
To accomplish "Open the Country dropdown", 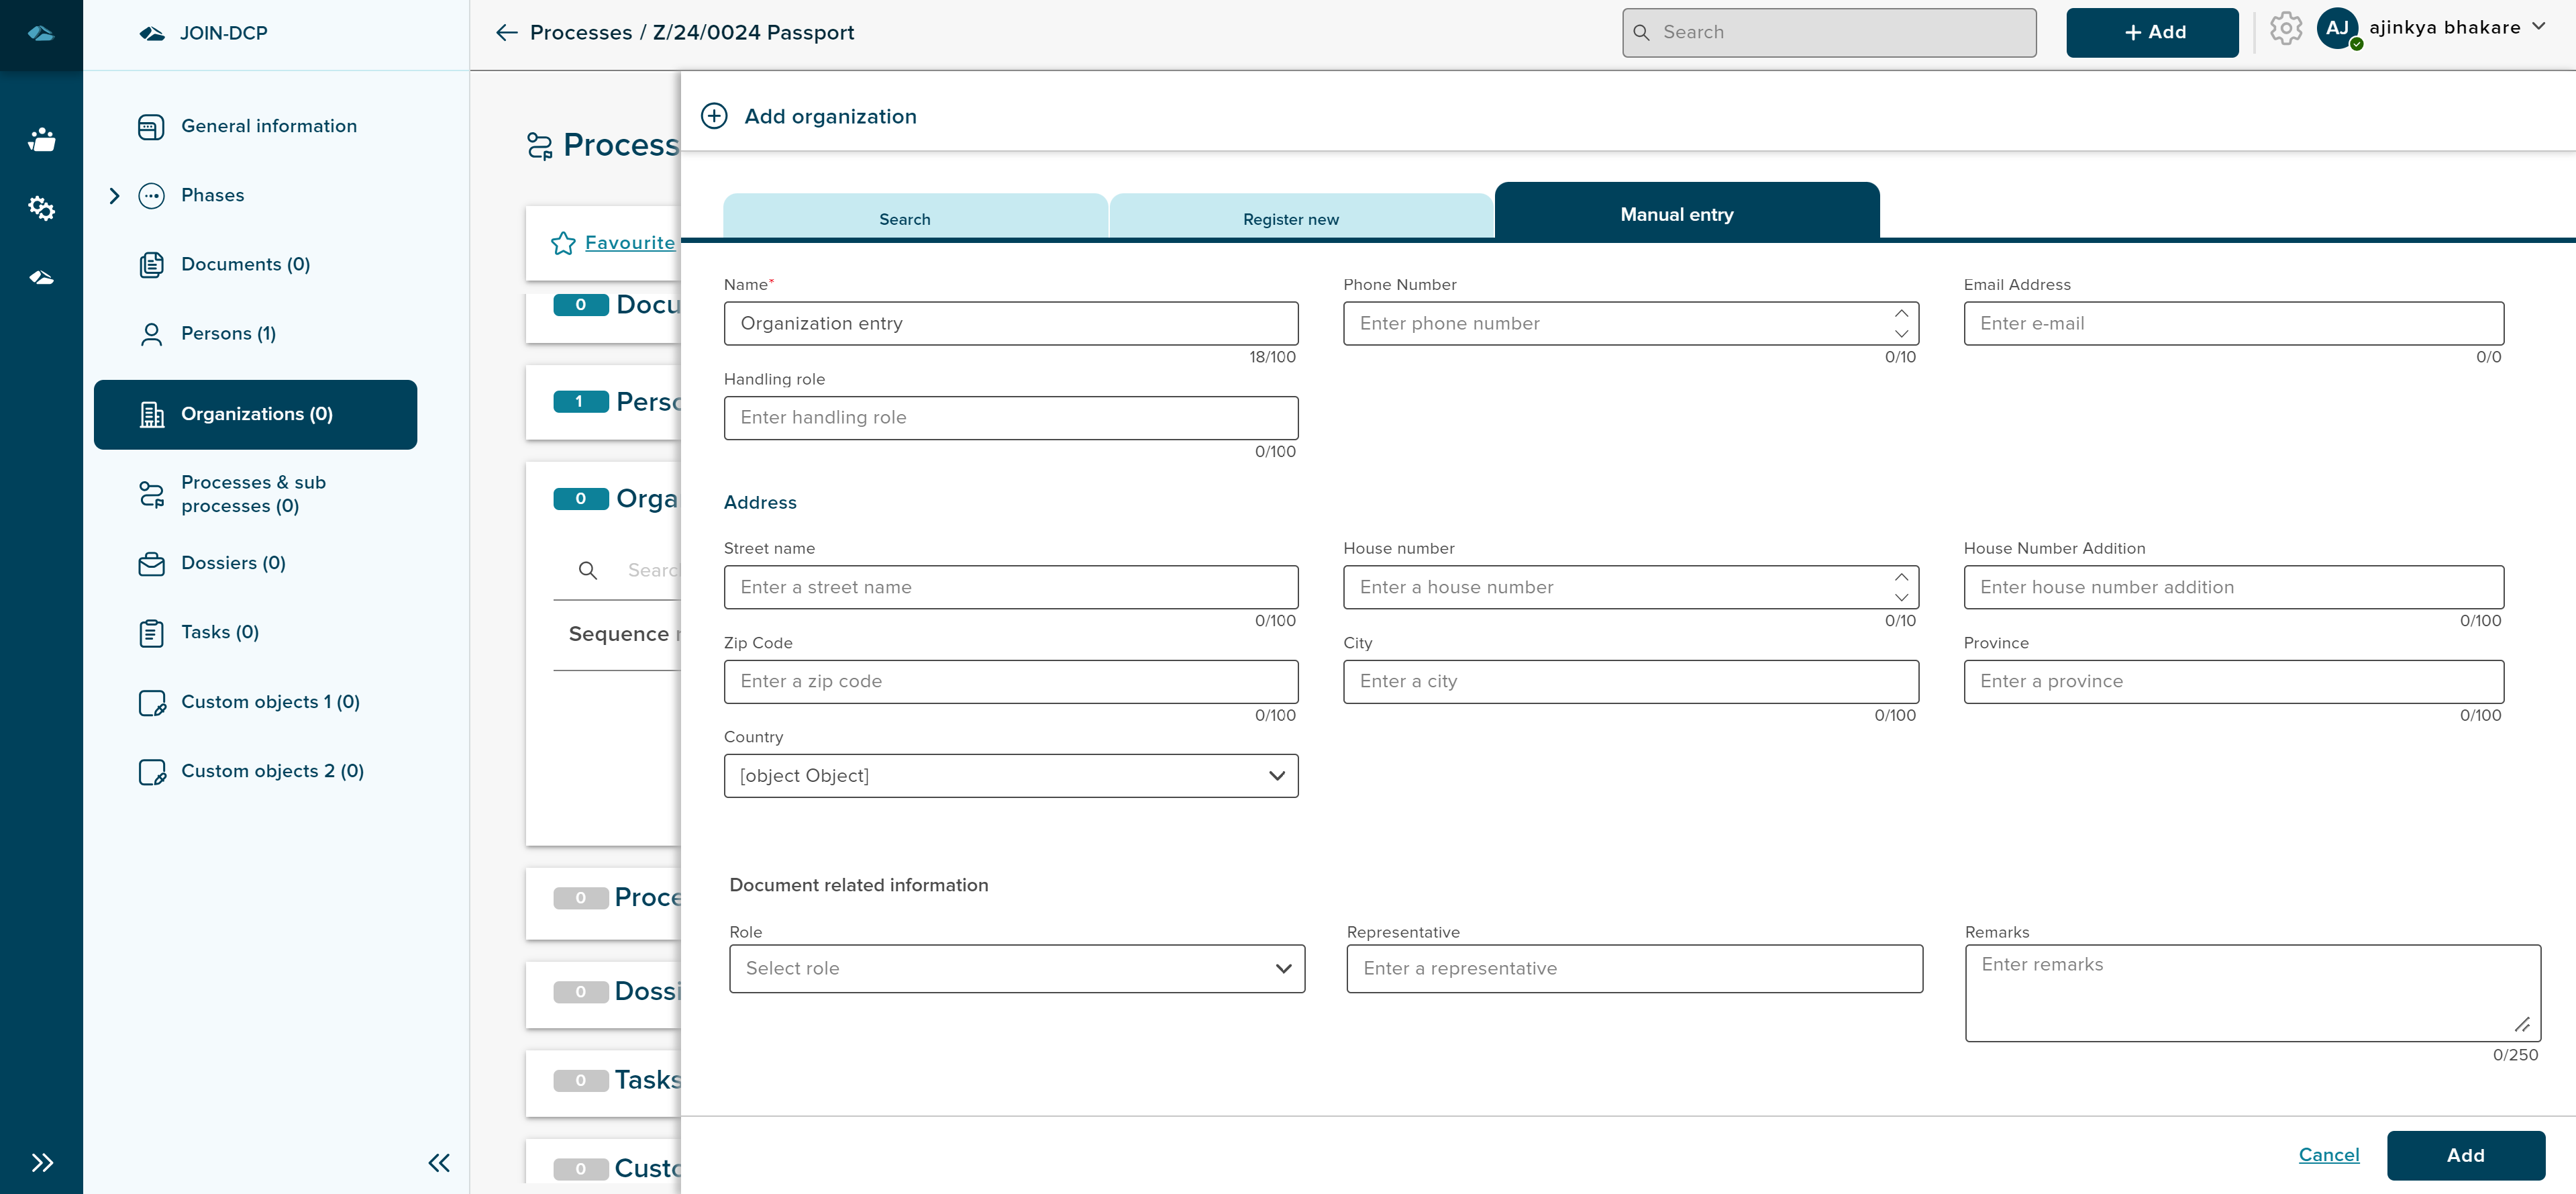I will click(1010, 776).
